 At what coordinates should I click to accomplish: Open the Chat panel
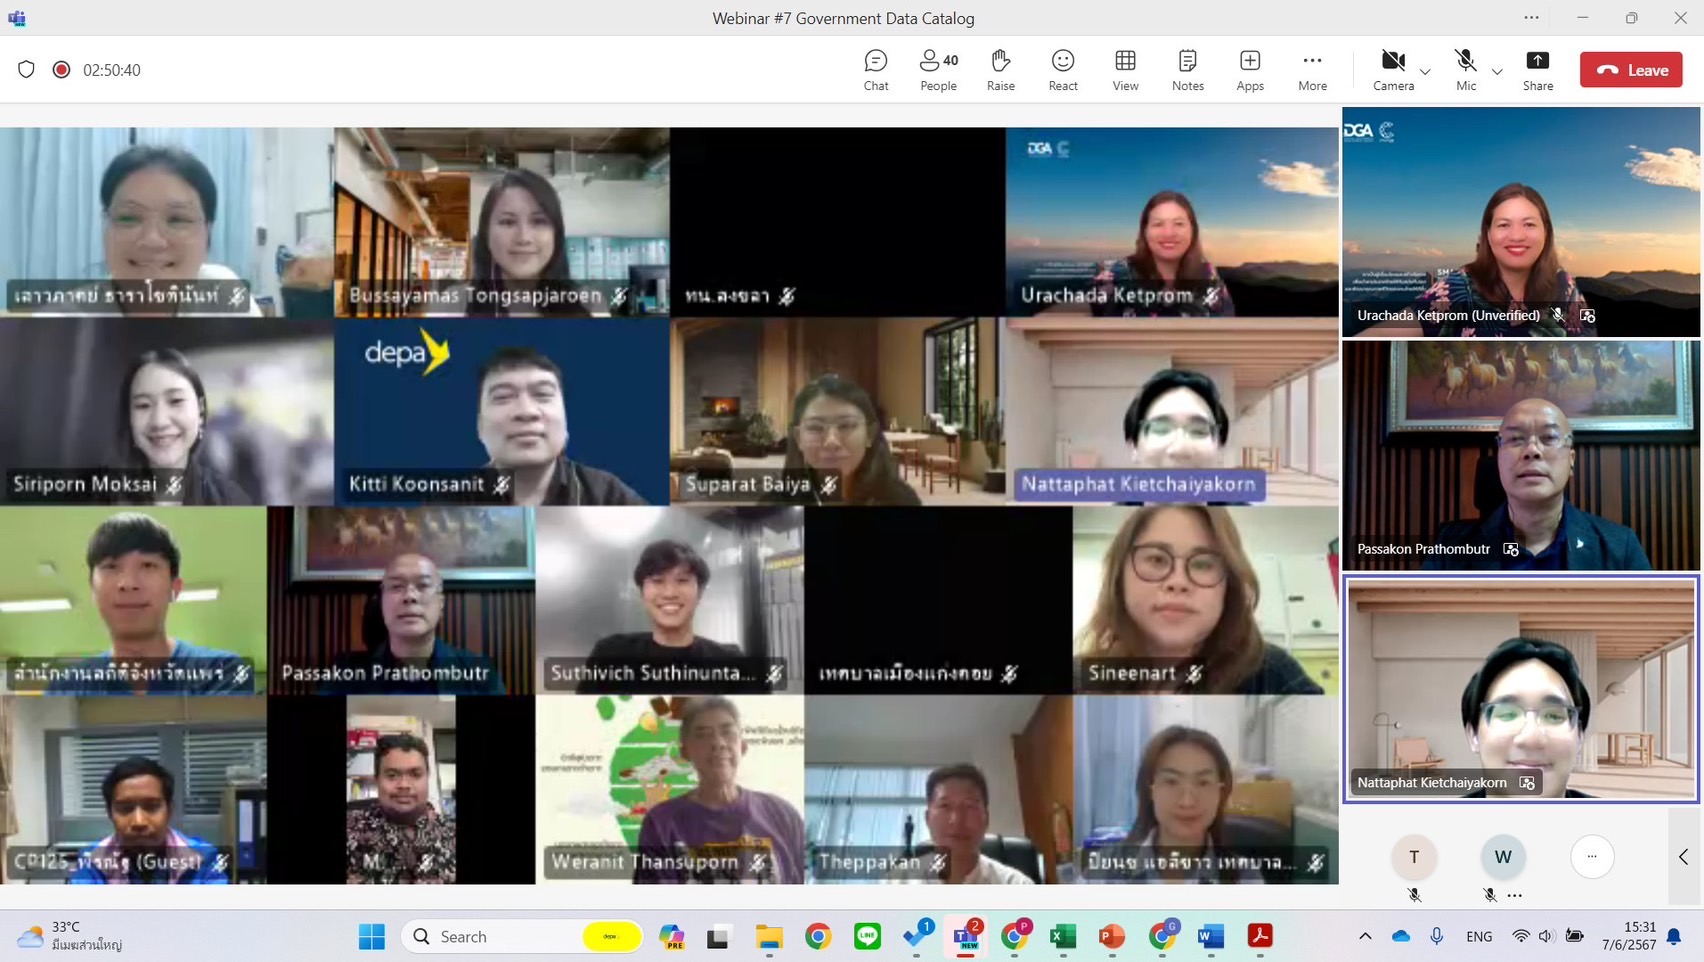tap(876, 70)
